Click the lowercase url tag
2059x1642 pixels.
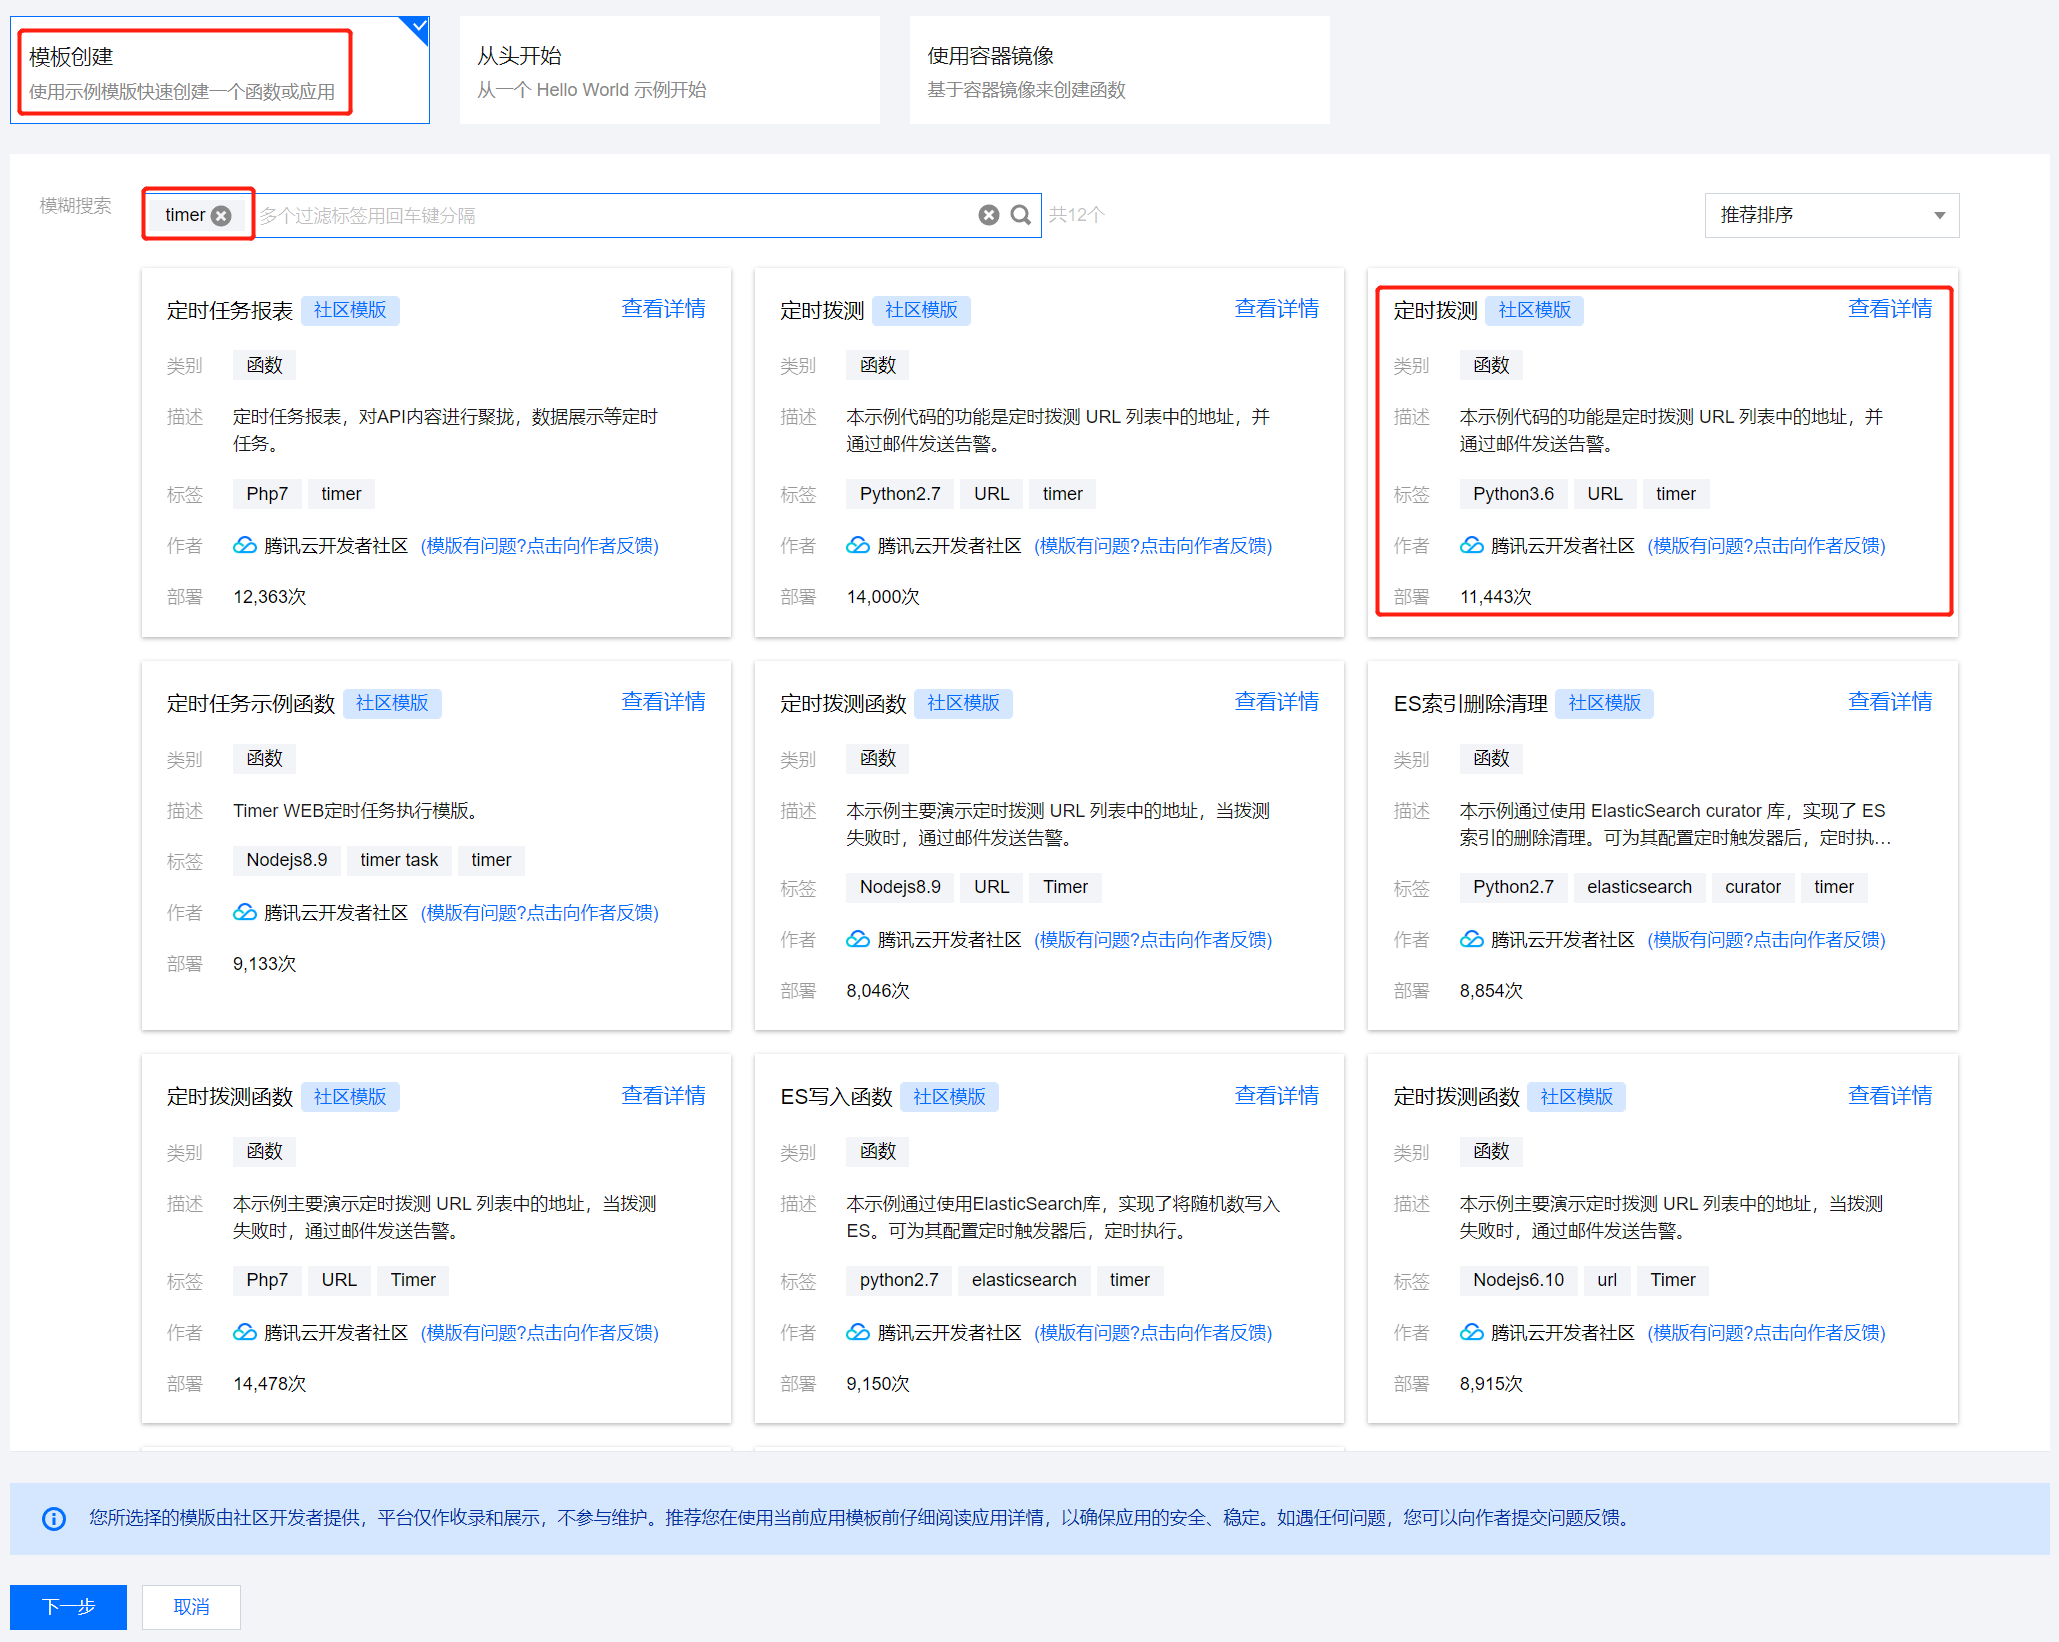(1607, 1280)
